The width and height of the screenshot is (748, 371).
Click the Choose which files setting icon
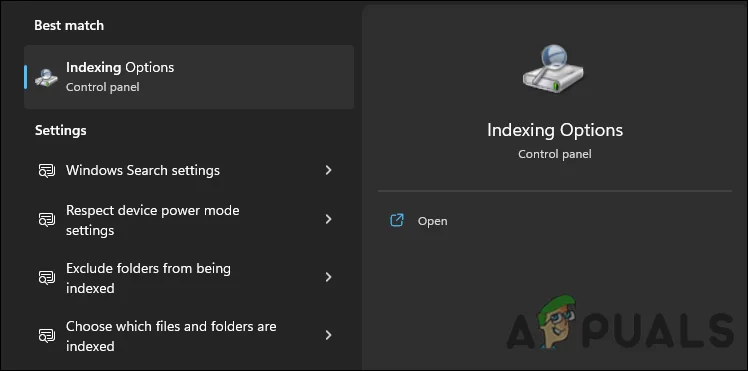[47, 336]
